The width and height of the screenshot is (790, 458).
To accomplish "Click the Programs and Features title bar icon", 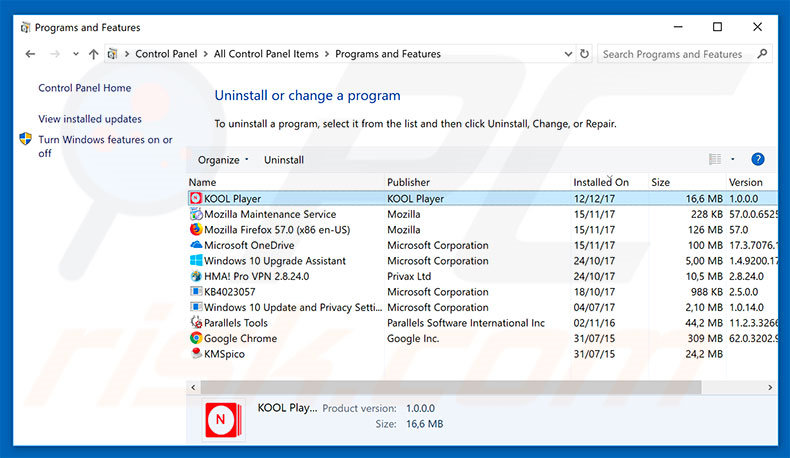I will [x=25, y=28].
